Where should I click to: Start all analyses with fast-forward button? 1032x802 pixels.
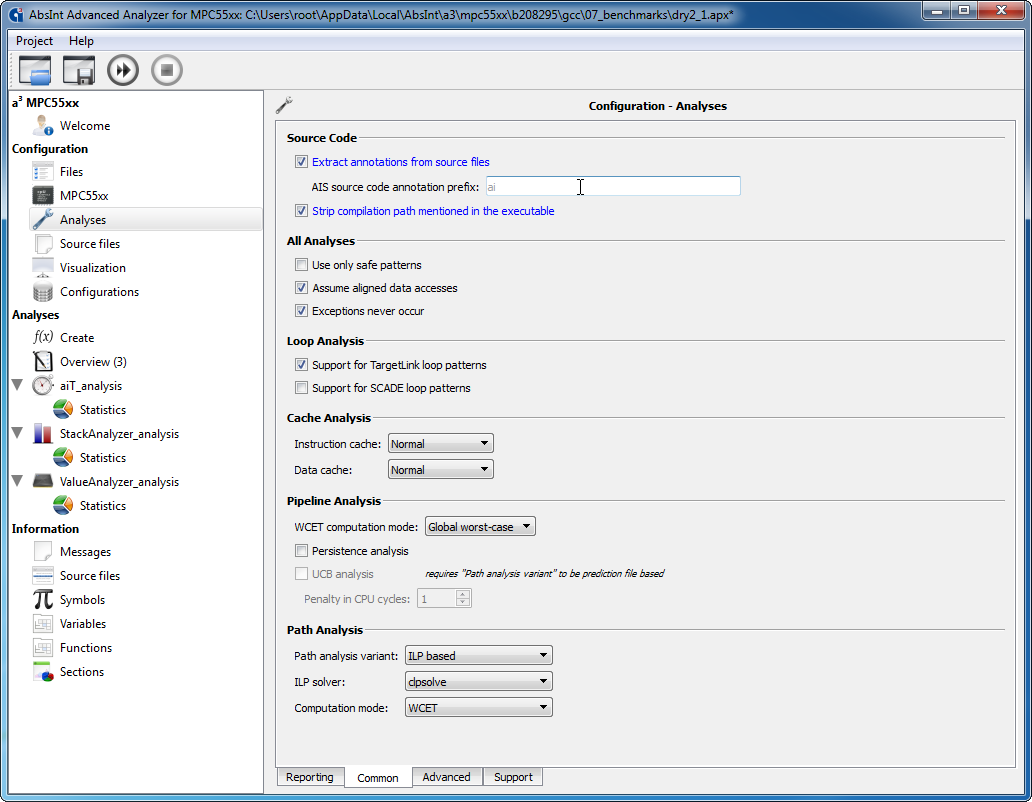123,70
